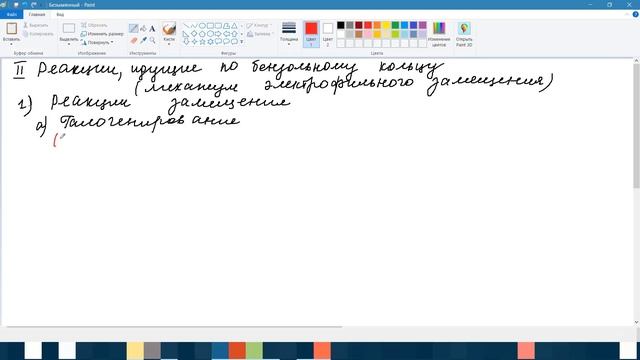Screen dimensions: 640x360
Task: Expand the shapes gallery more arrow
Action: 242,42
